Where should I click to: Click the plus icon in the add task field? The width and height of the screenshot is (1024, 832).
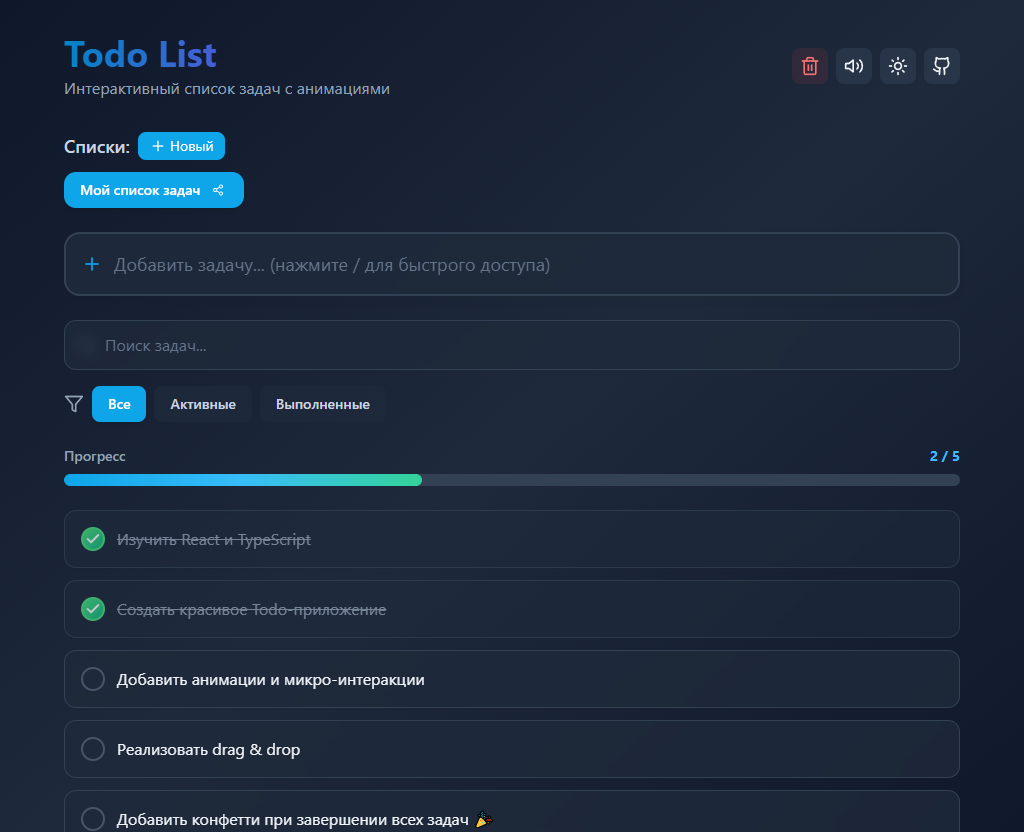(x=92, y=264)
